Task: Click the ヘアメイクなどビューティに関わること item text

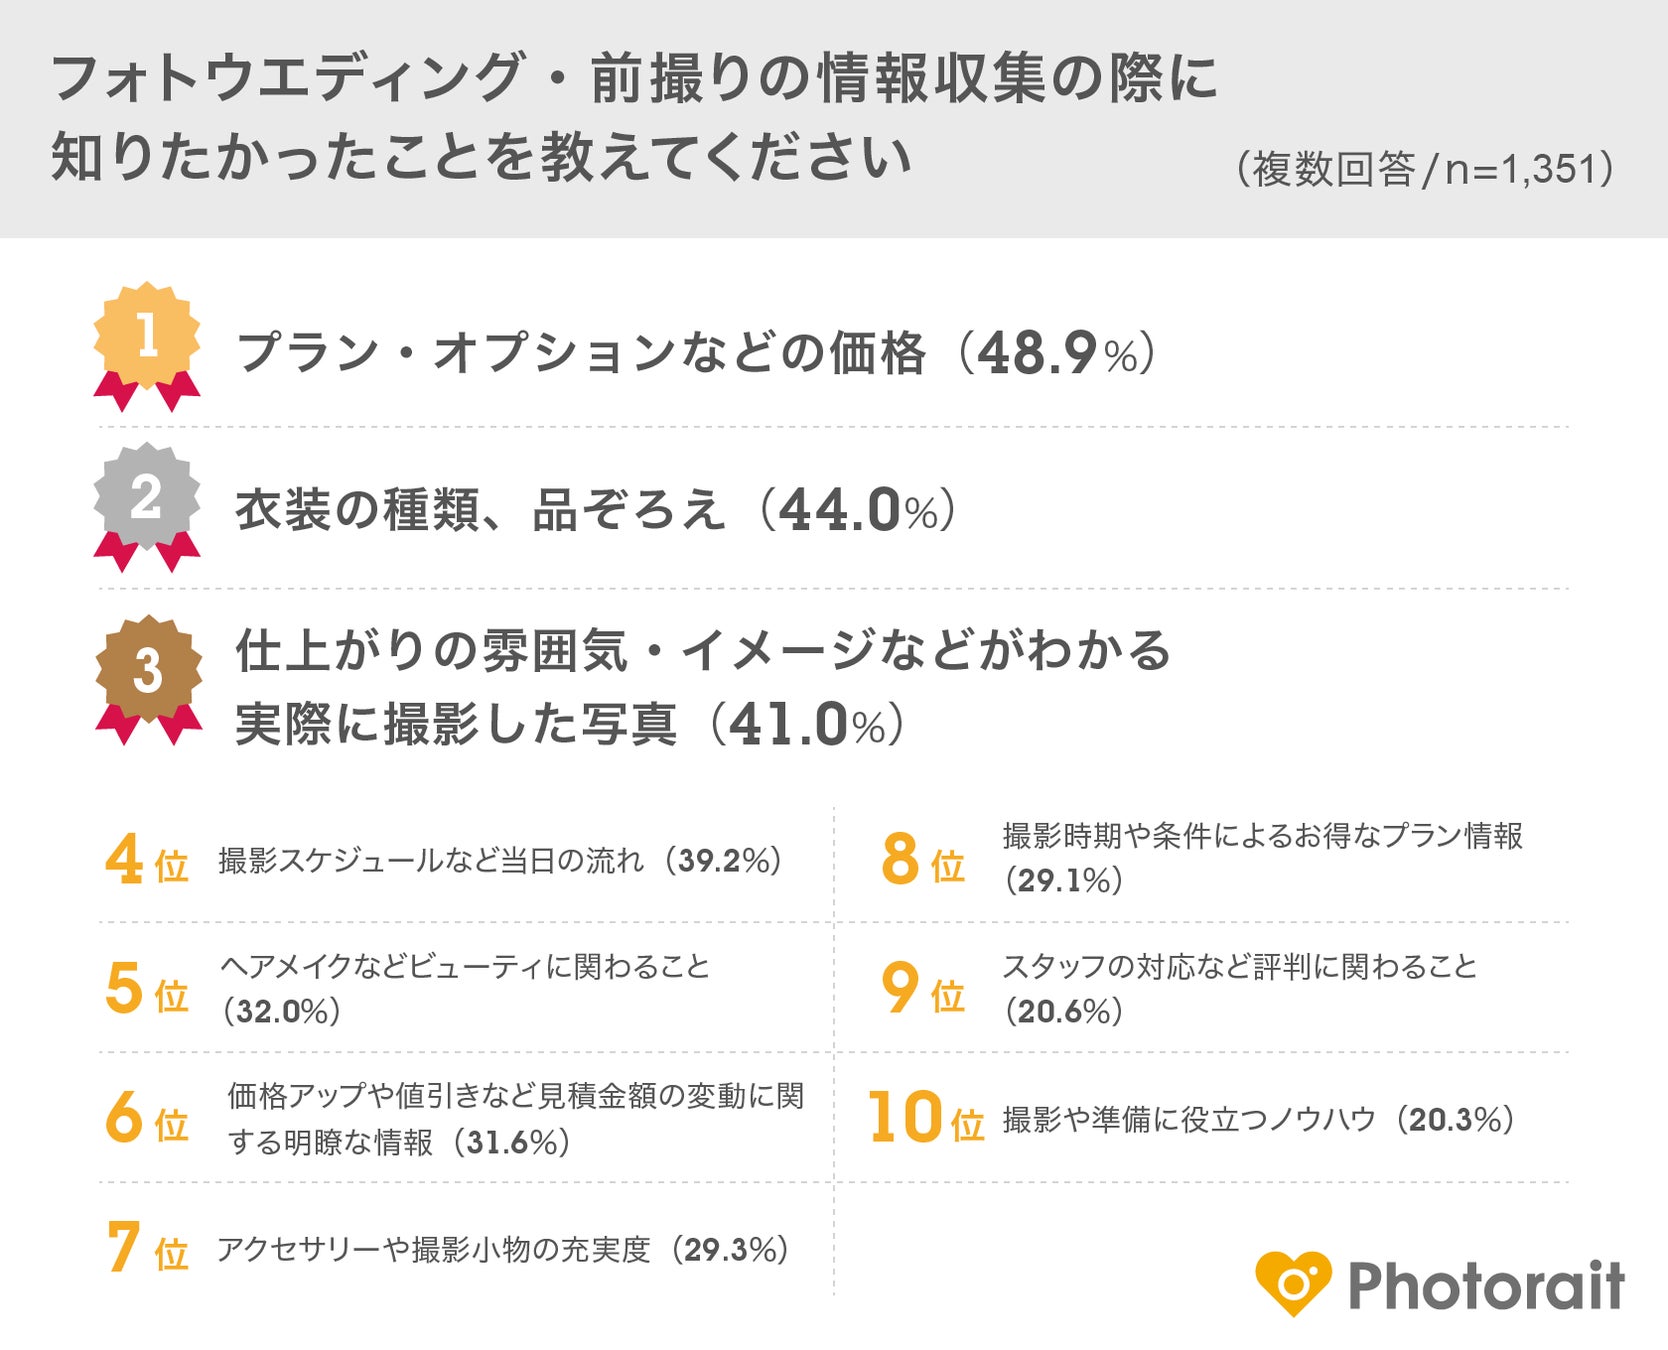Action: click(x=465, y=967)
